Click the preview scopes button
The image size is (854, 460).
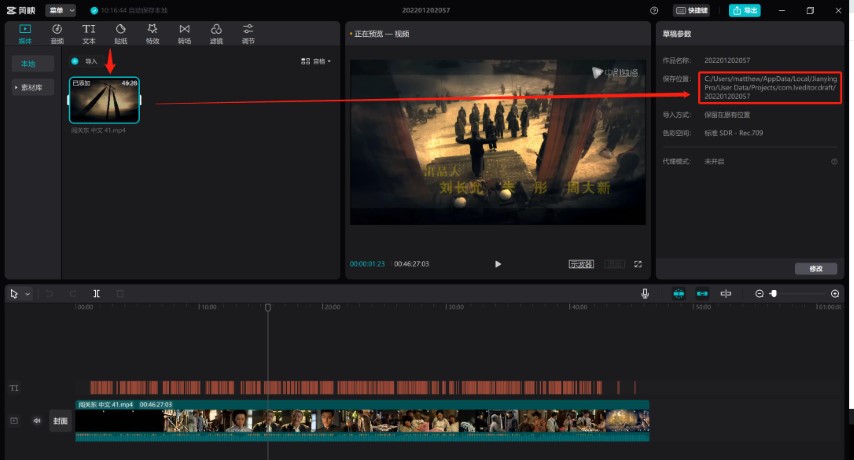tap(581, 264)
